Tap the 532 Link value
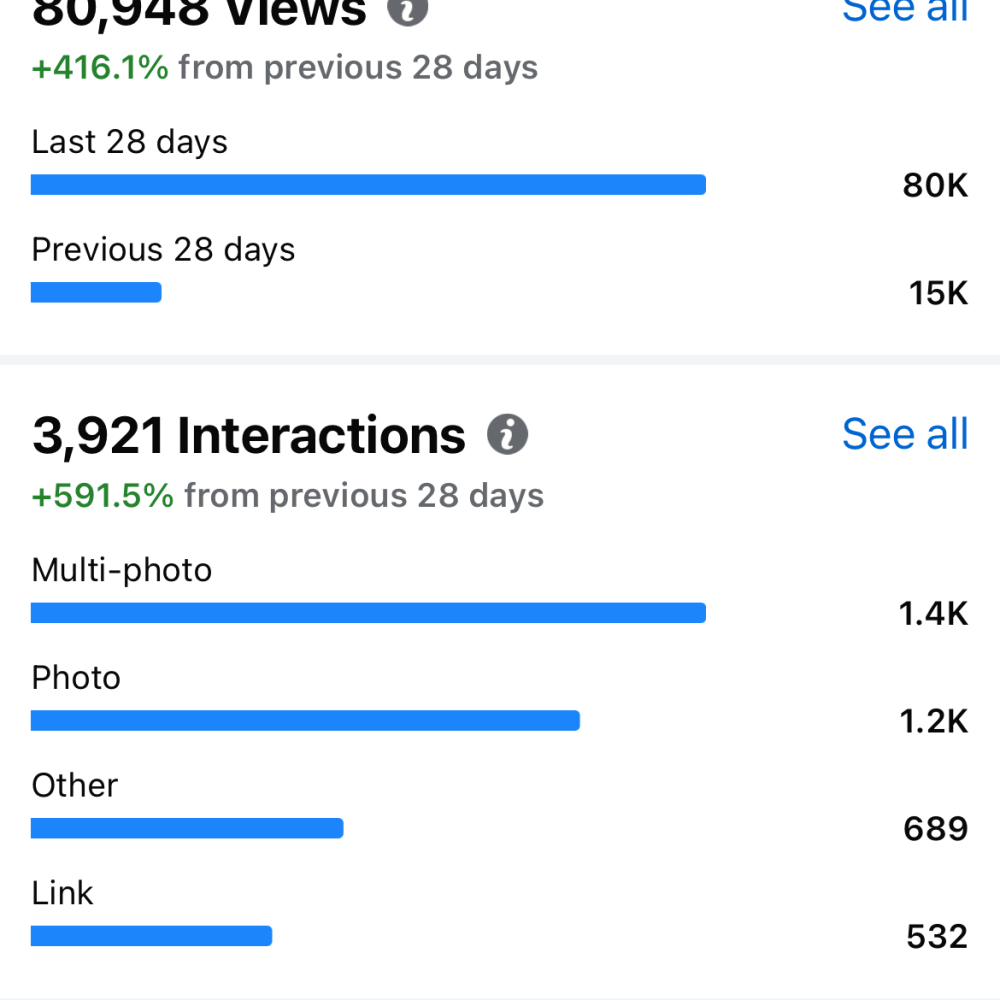1000x1000 pixels. pos(937,937)
